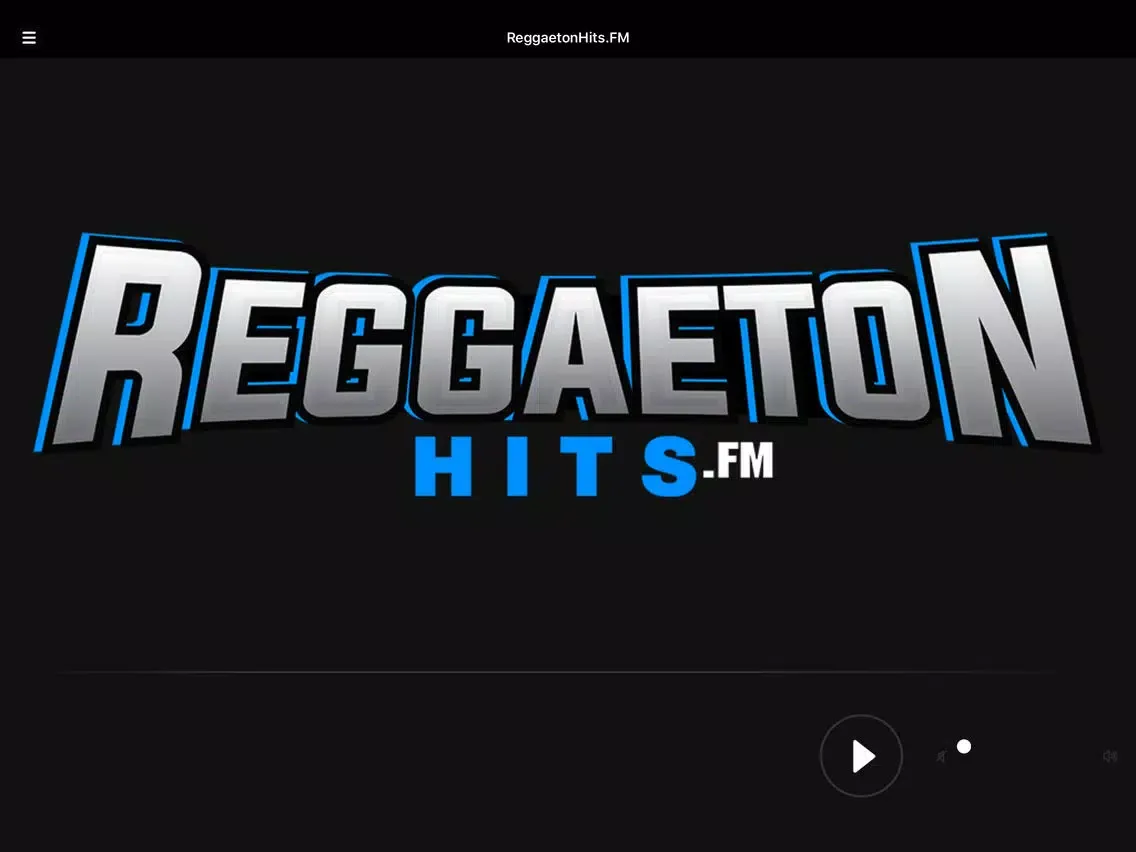The height and width of the screenshot is (852, 1136).
Task: Open the hamburger menu
Action: click(x=29, y=38)
